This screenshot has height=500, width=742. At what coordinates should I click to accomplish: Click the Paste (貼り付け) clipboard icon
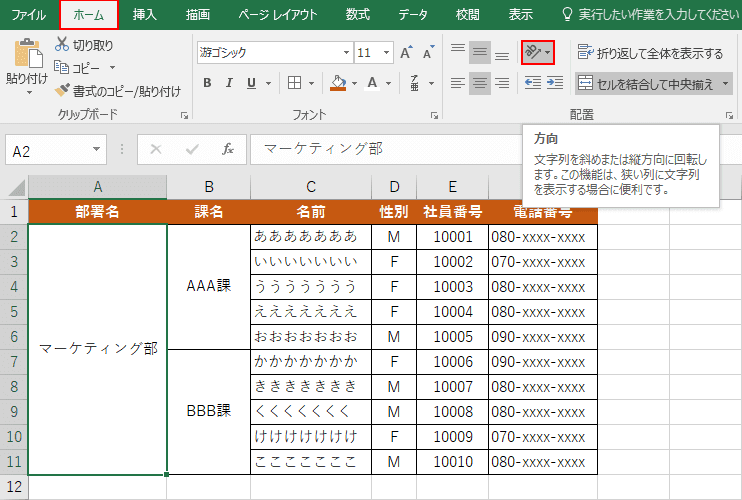[x=28, y=53]
